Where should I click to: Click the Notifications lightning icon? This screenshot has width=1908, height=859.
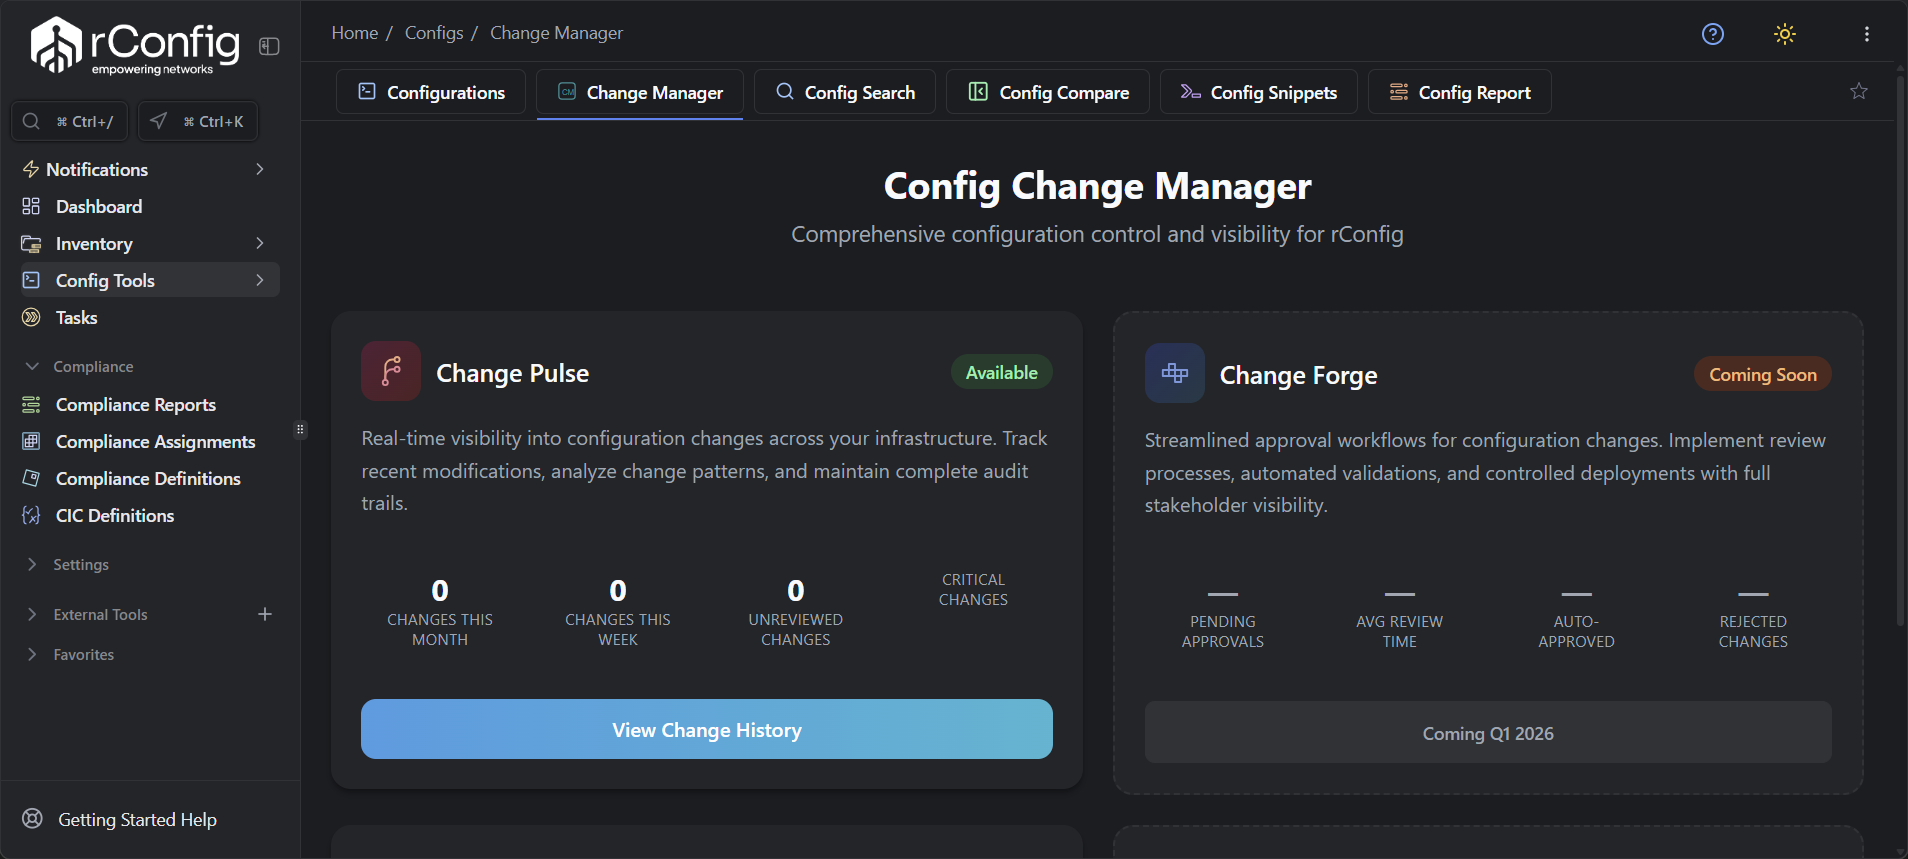[31, 169]
